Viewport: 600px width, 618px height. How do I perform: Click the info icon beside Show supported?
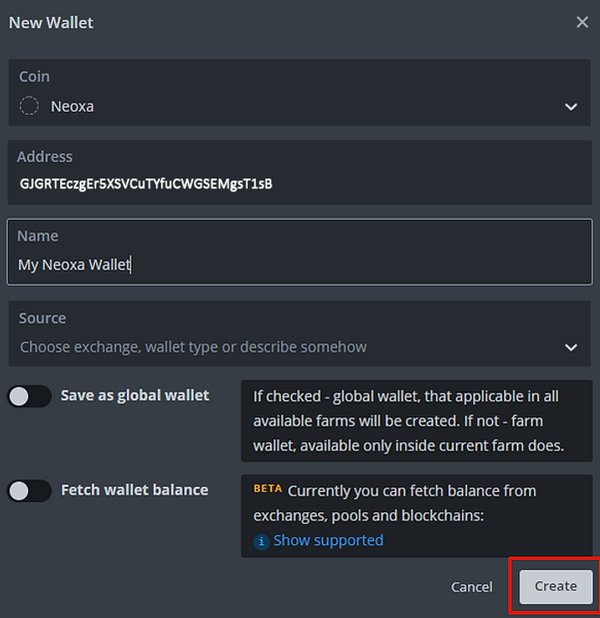261,542
